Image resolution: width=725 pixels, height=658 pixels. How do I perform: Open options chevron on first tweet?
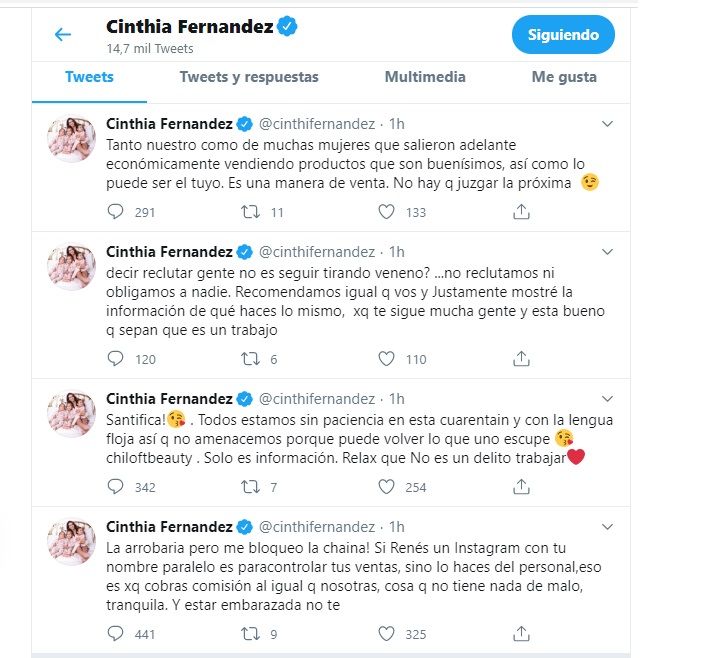pos(607,124)
